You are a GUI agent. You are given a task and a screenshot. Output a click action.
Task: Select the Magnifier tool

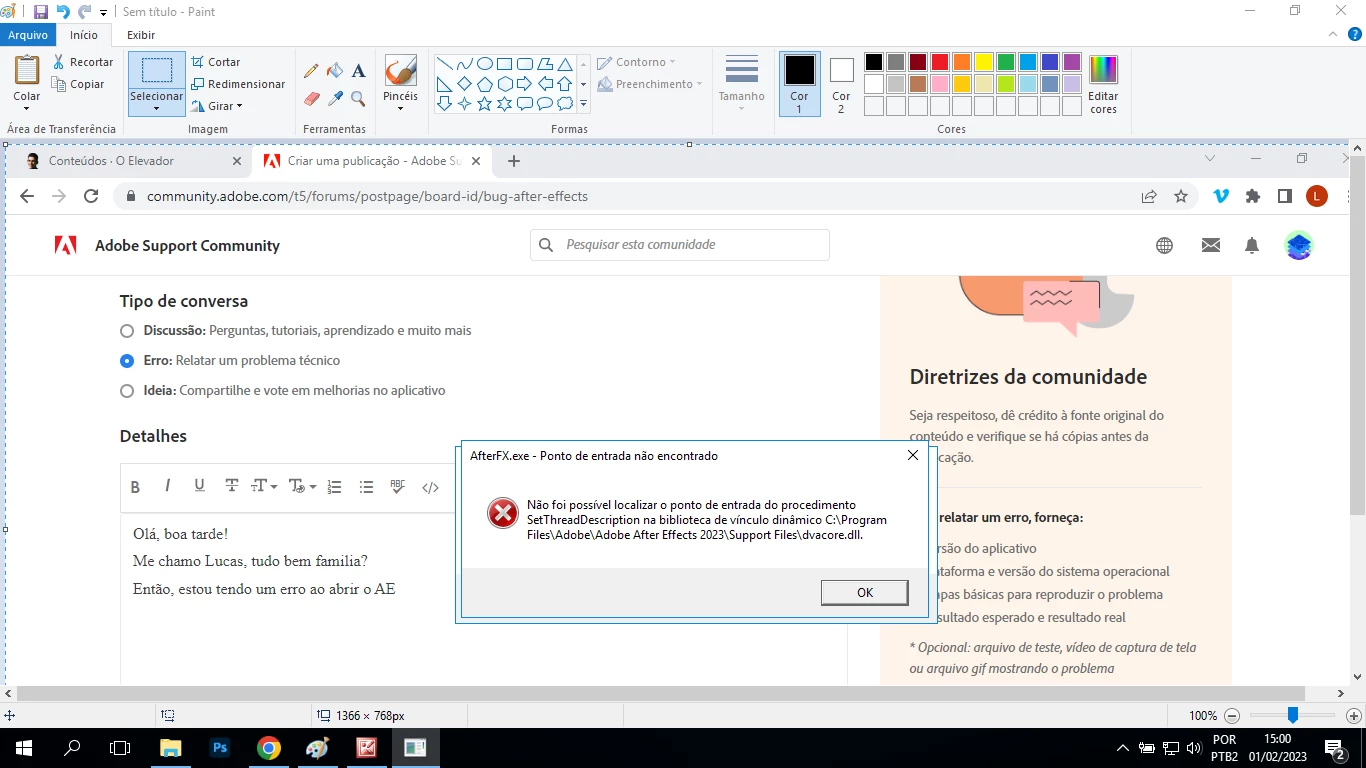point(359,99)
